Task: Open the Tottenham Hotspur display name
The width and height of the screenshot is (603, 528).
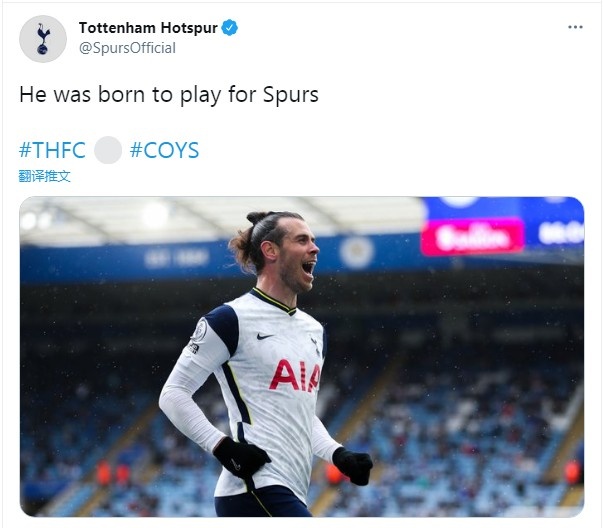Action: click(148, 28)
